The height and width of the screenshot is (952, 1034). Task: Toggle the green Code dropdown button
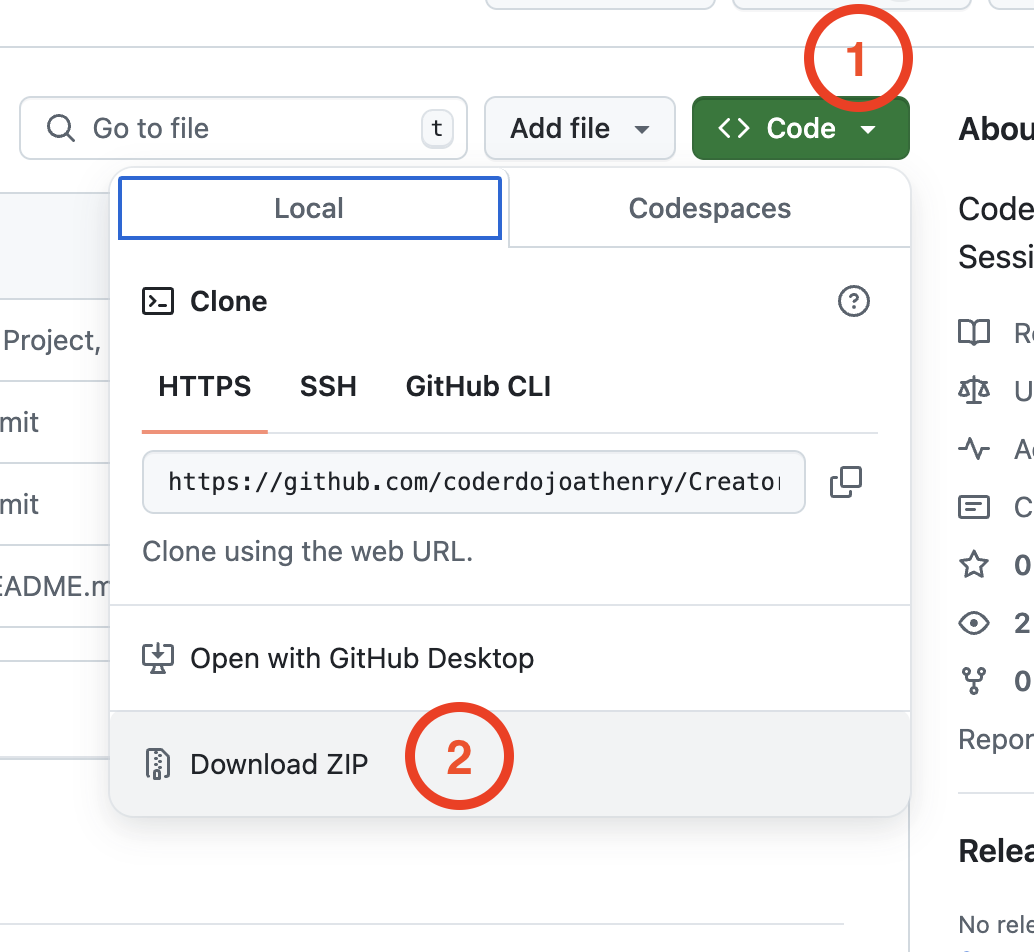(x=800, y=128)
